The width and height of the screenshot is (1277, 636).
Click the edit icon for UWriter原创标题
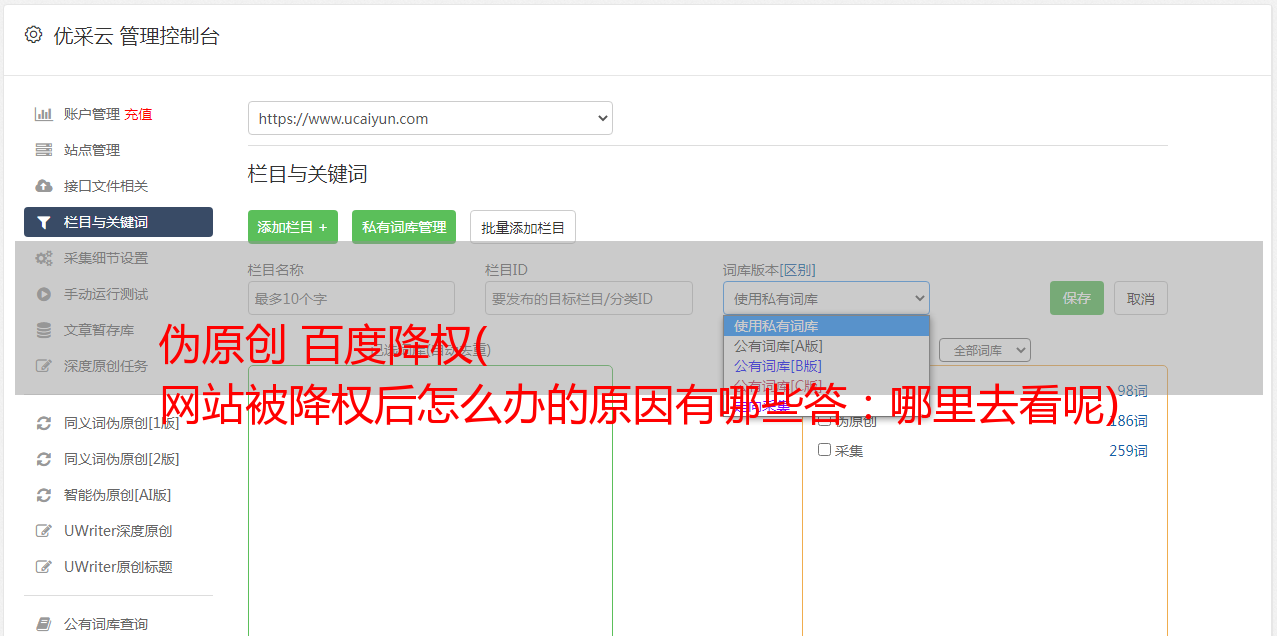coord(44,567)
